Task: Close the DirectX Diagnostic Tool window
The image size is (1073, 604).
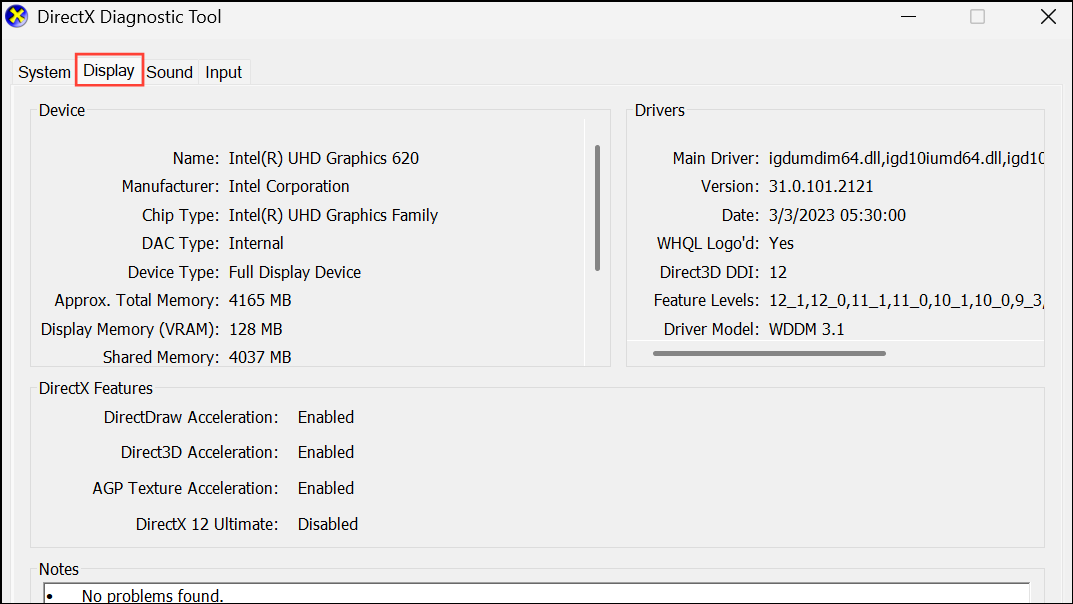Action: click(1048, 17)
